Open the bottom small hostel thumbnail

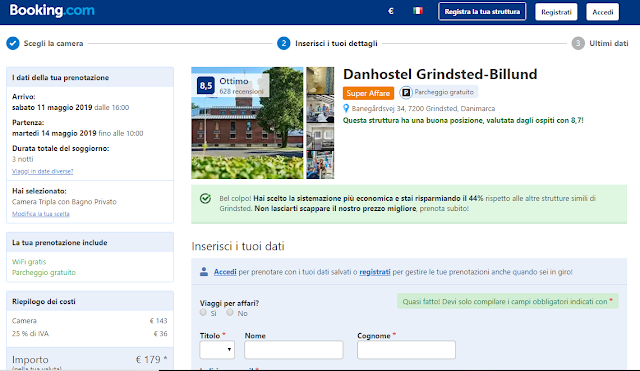pyautogui.click(x=320, y=165)
